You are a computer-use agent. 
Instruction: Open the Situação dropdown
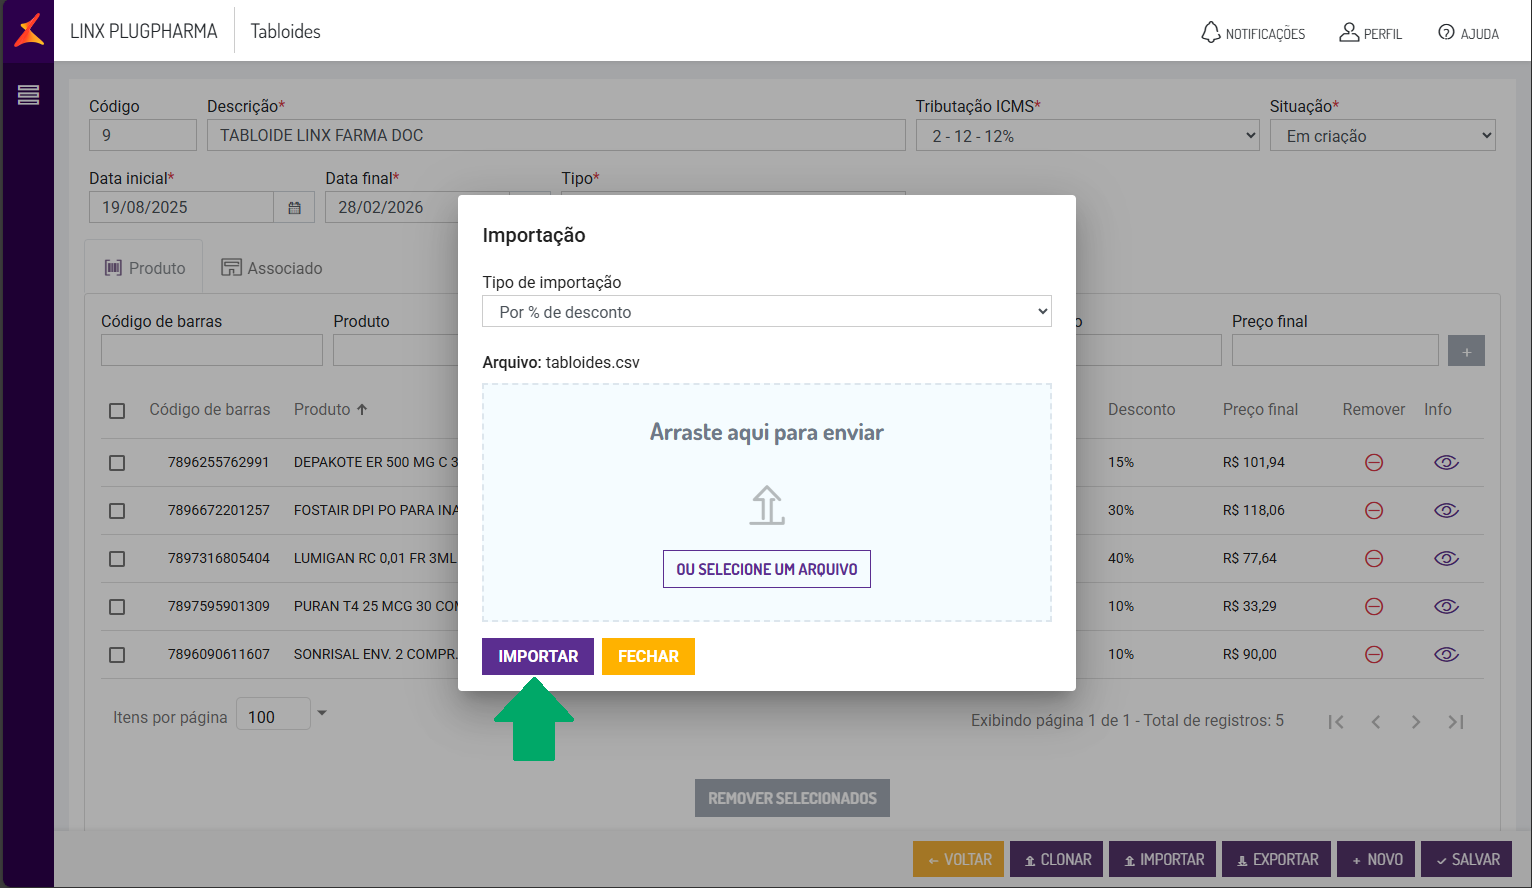(1382, 136)
